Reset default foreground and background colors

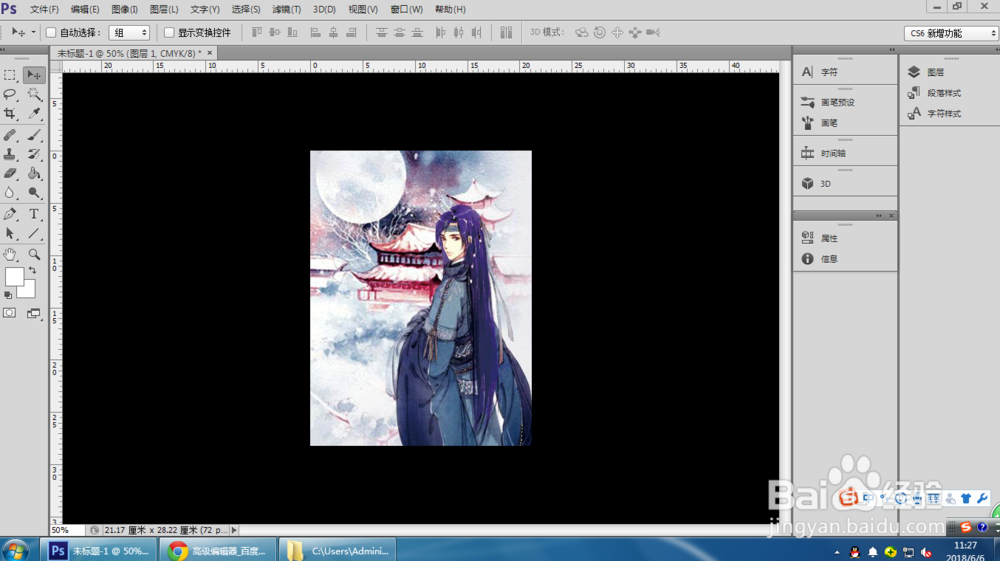click(x=8, y=295)
